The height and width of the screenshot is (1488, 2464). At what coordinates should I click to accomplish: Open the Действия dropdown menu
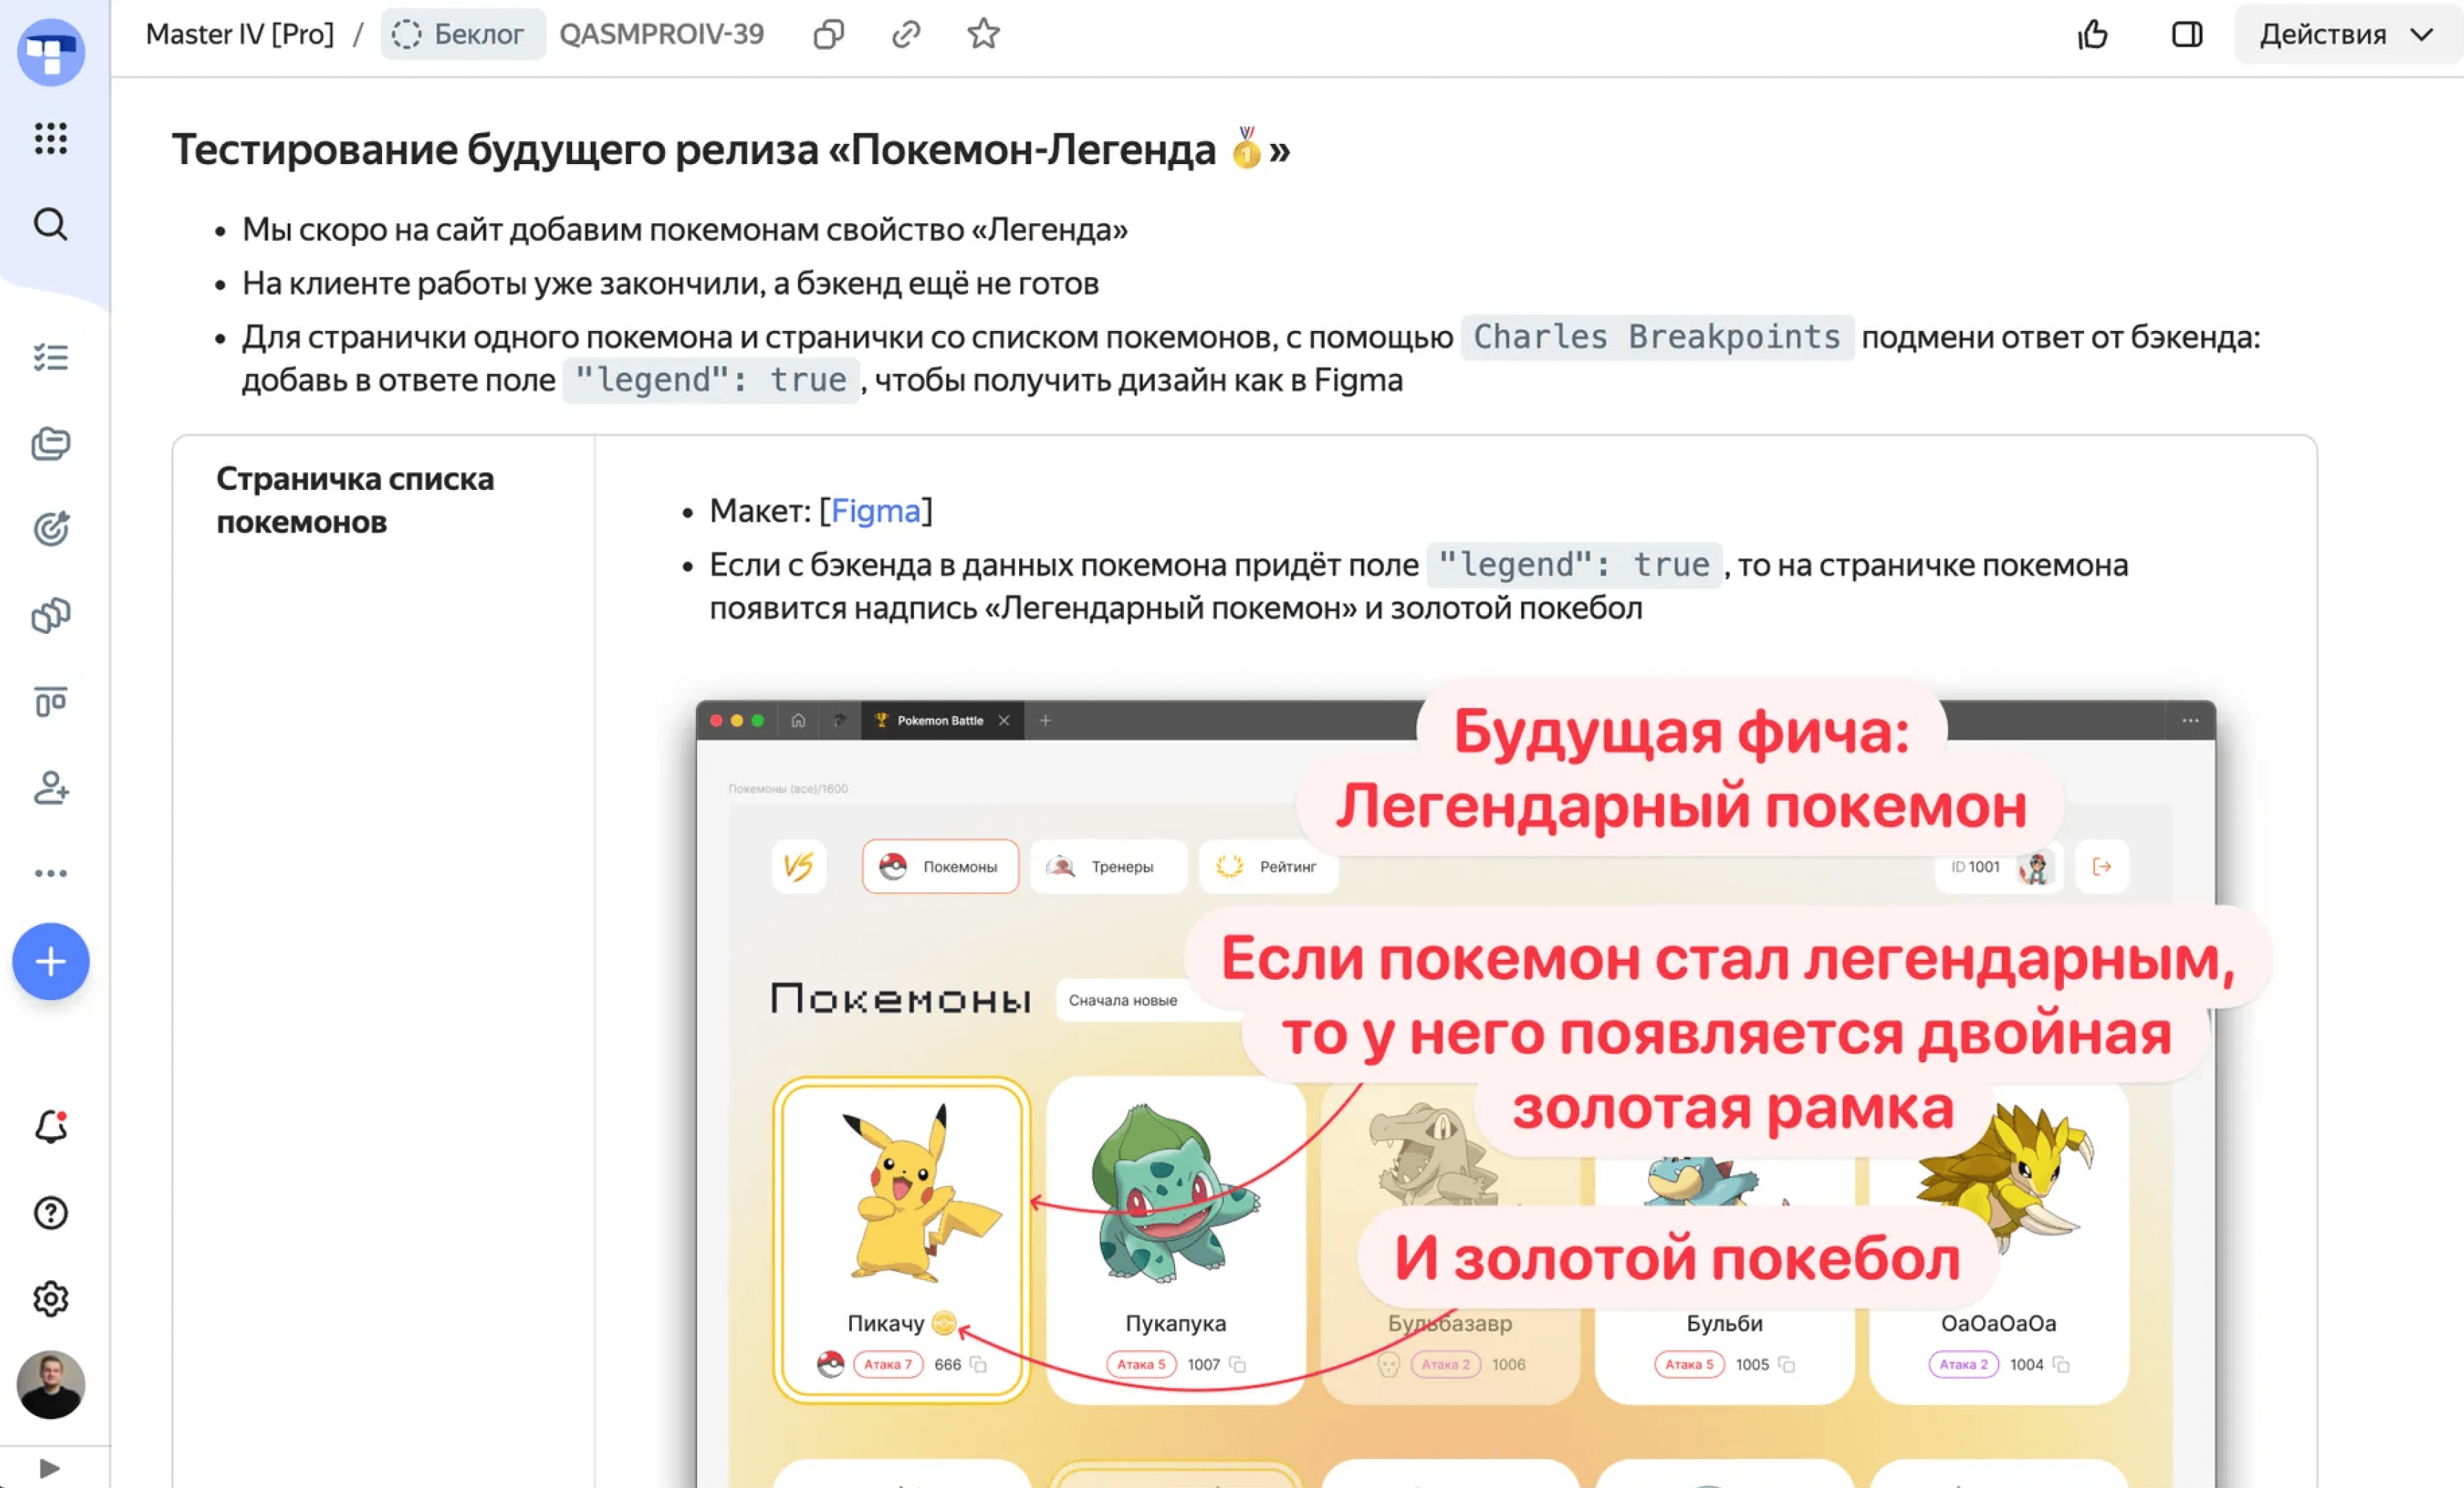click(2344, 34)
